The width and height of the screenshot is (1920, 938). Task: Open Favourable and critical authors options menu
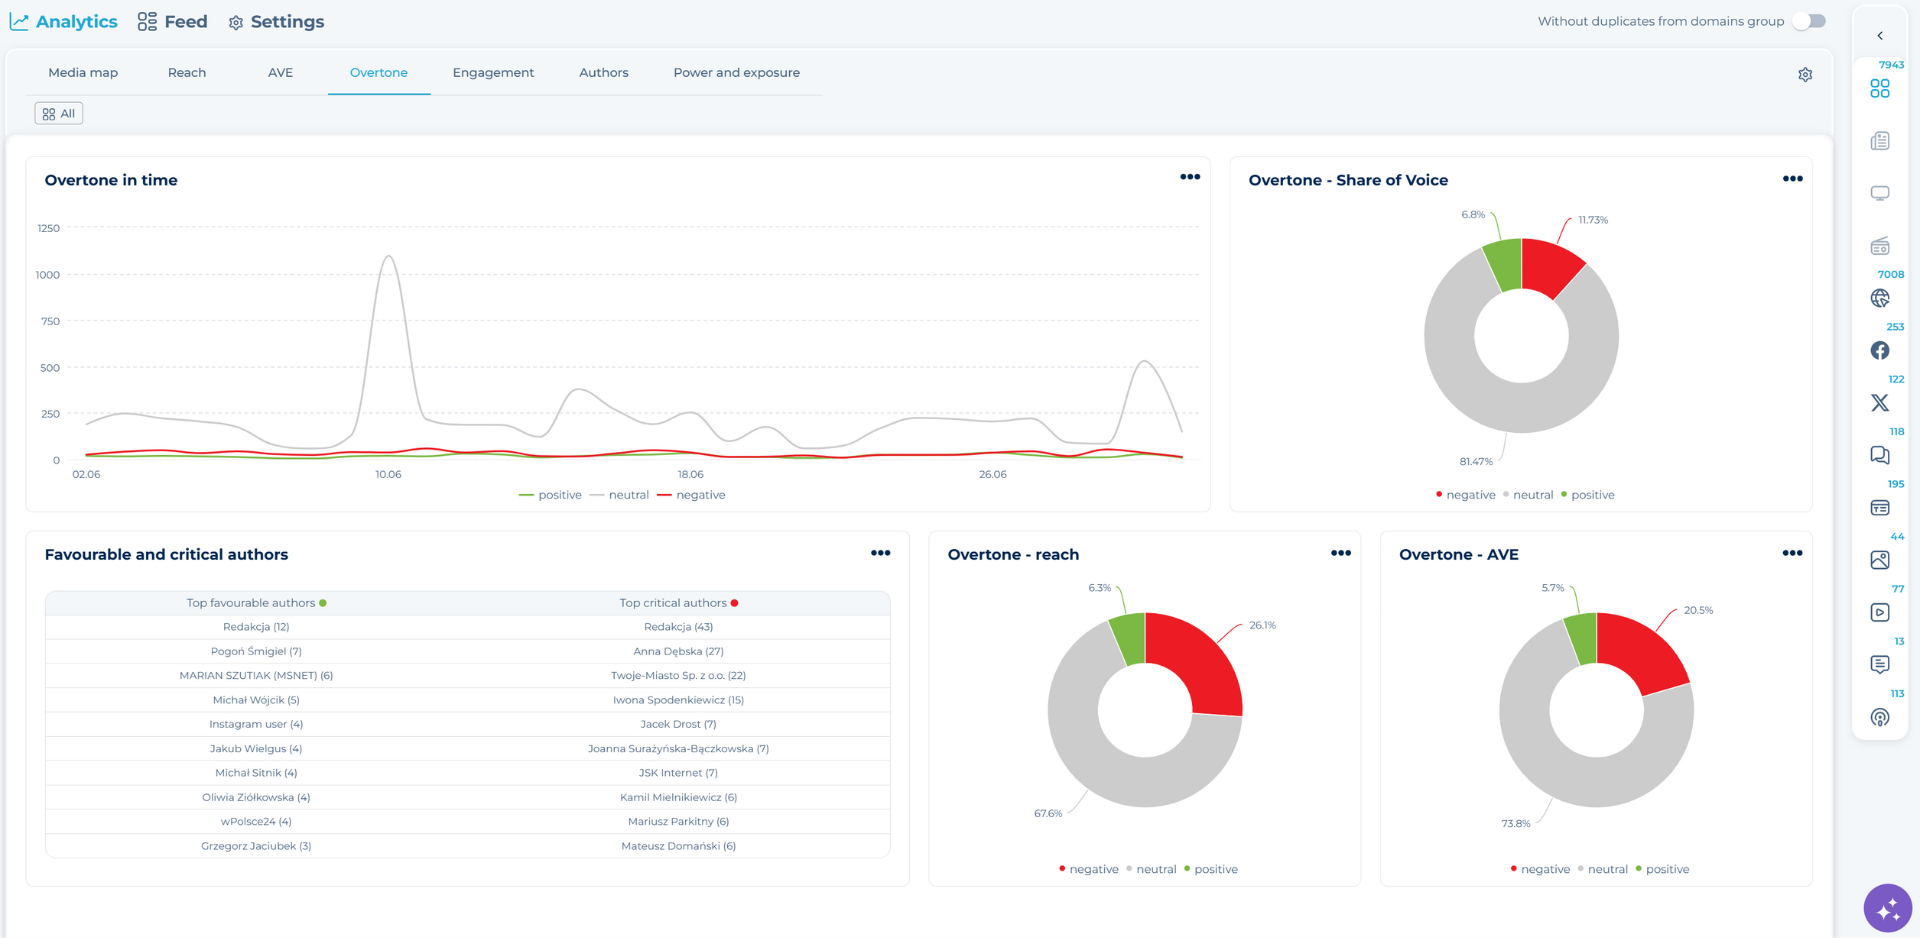coord(880,553)
